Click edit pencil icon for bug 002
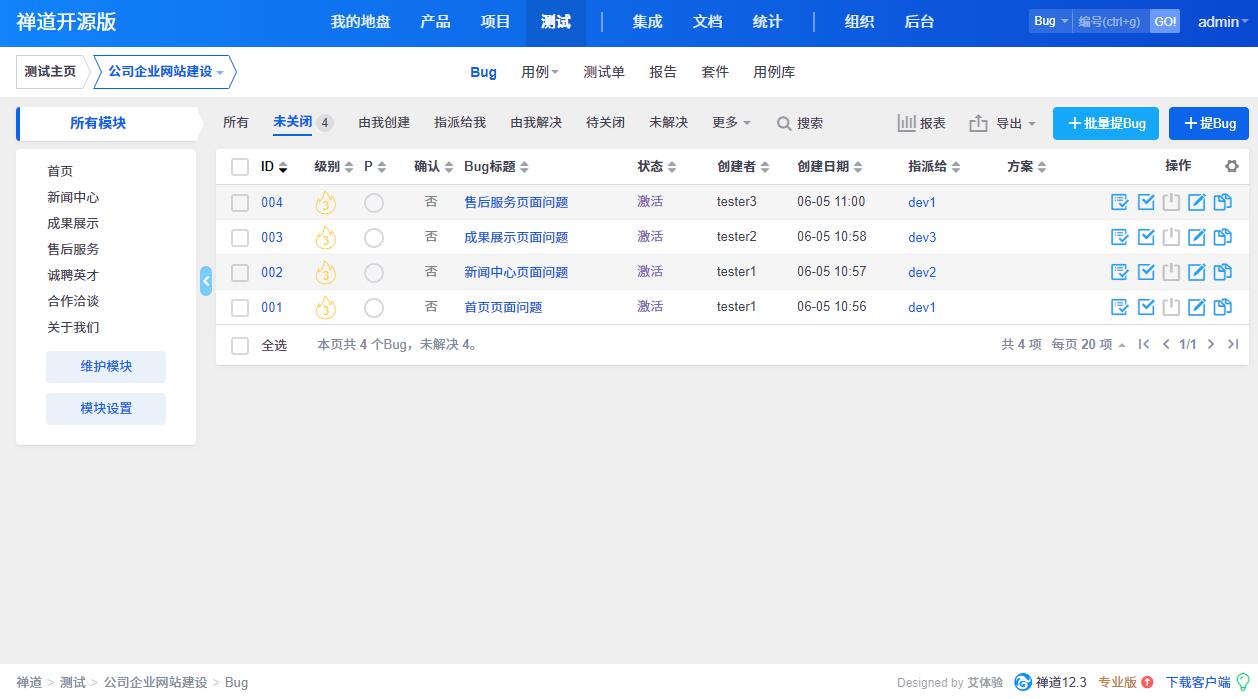The image size is (1258, 699). click(x=1196, y=272)
